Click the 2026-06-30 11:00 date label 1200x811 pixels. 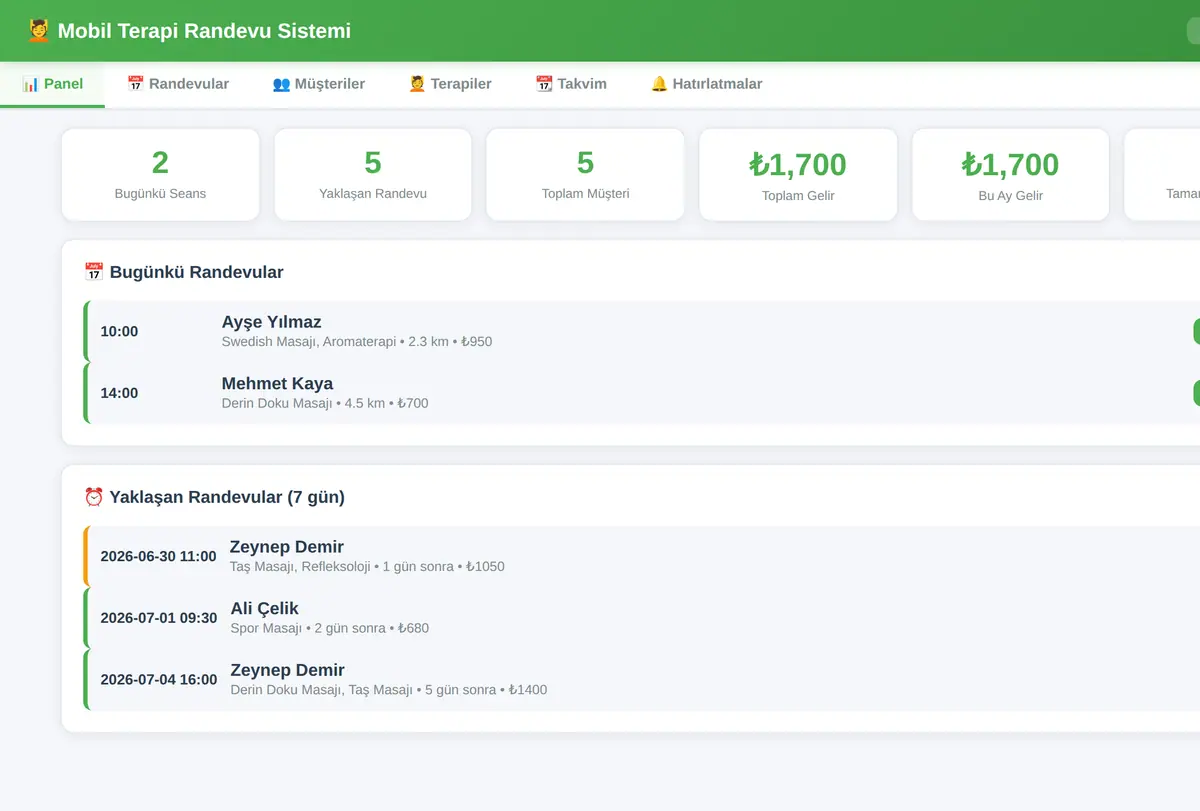158,556
